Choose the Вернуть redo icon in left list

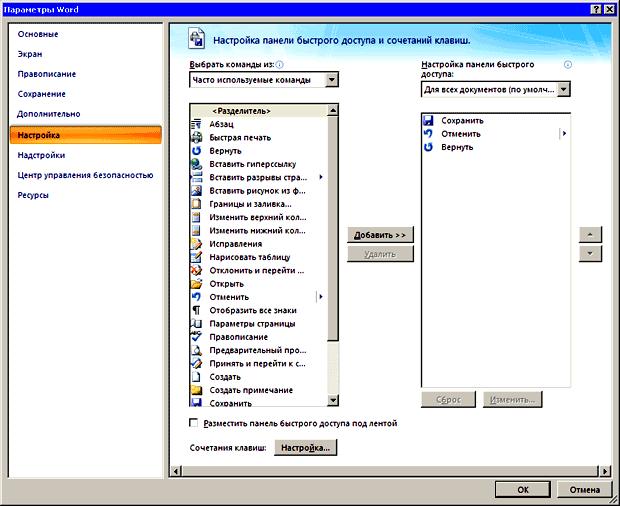pyautogui.click(x=196, y=151)
